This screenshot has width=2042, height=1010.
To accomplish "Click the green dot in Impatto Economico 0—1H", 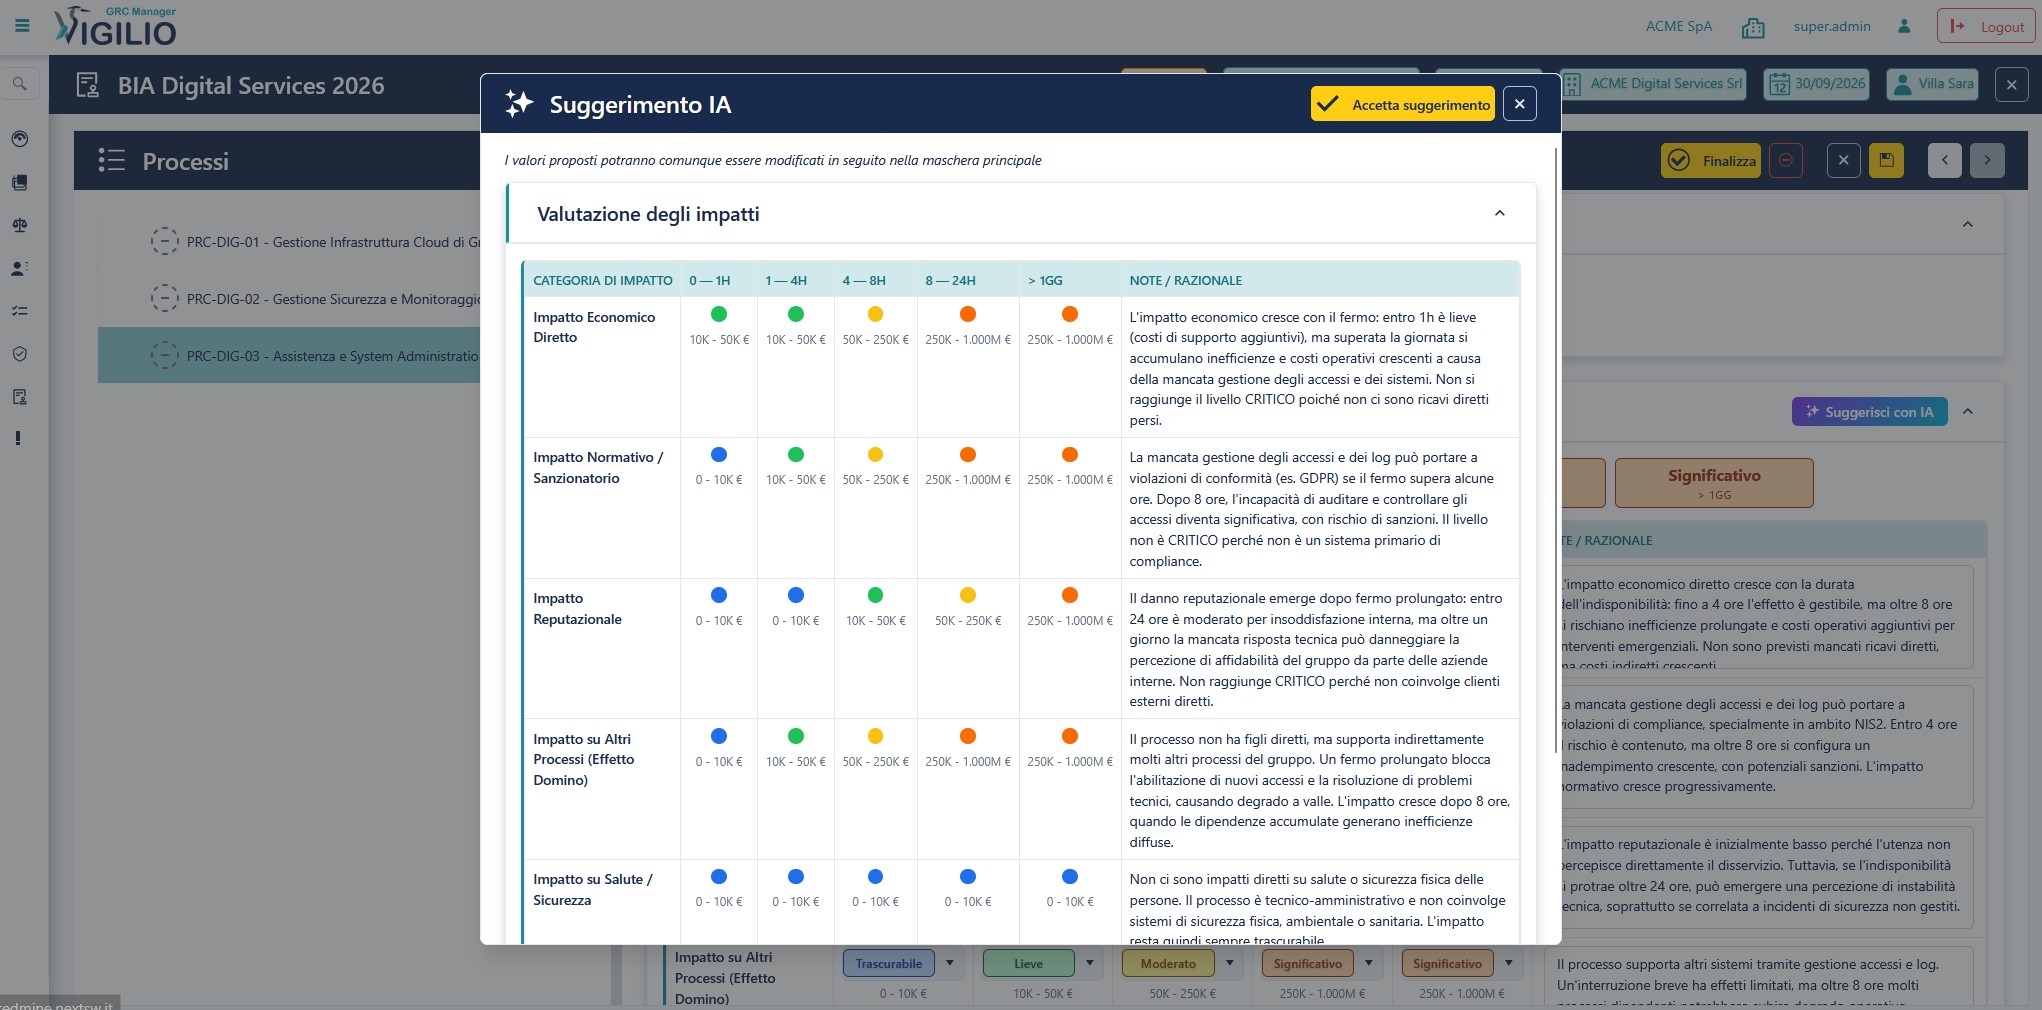I will tap(718, 314).
